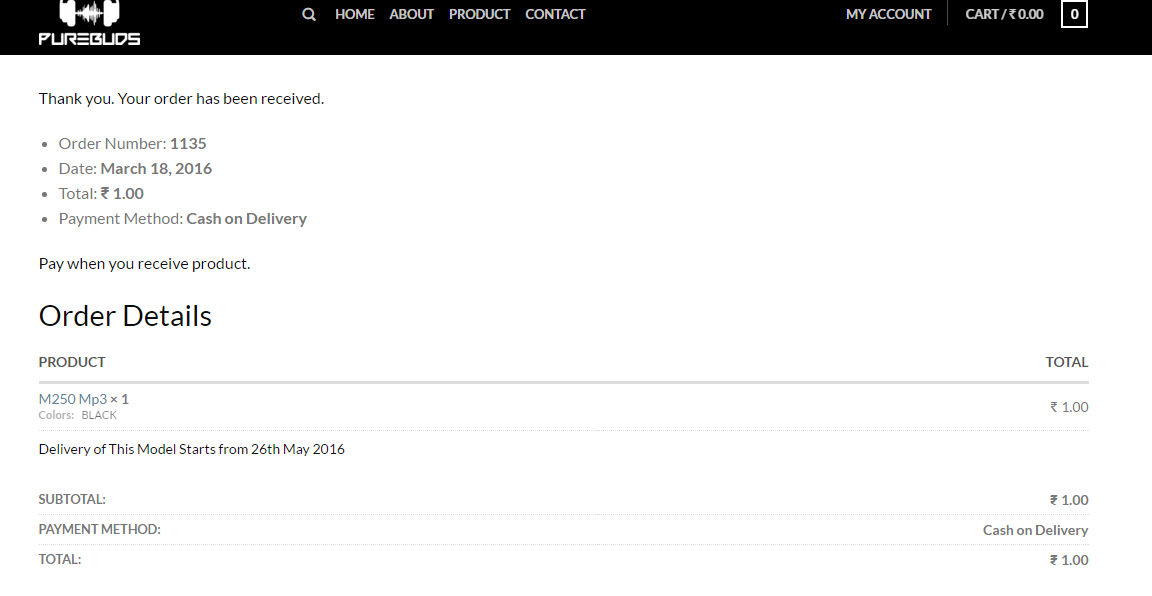Image resolution: width=1152 pixels, height=596 pixels.
Task: Open the cart count box showing 0
Action: pos(1074,14)
